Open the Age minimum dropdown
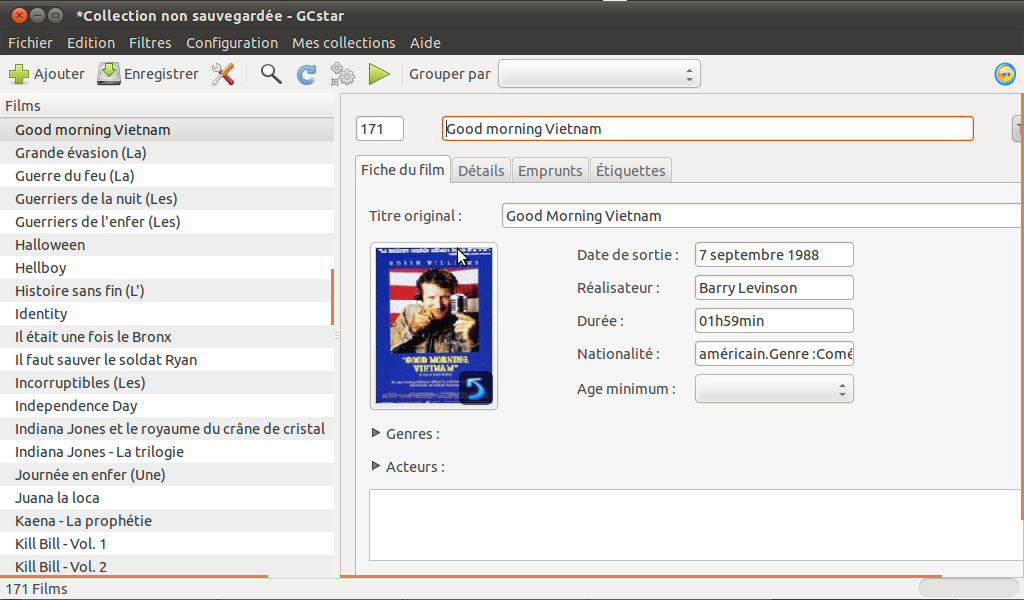This screenshot has width=1024, height=600. [774, 389]
